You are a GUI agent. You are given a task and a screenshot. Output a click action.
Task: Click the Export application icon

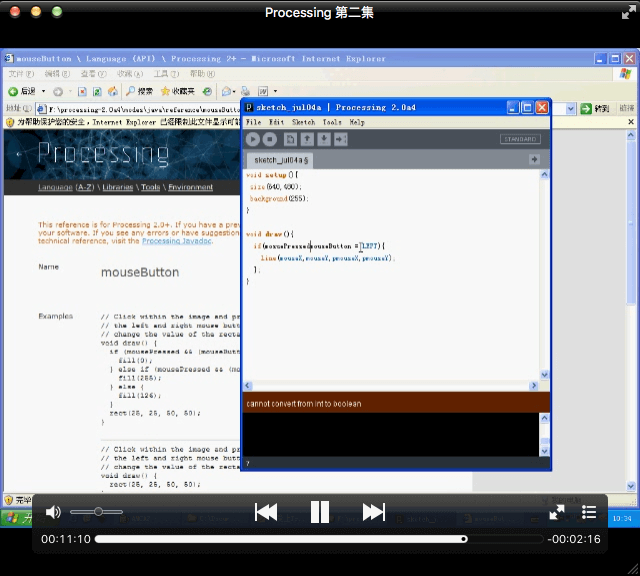coord(341,139)
